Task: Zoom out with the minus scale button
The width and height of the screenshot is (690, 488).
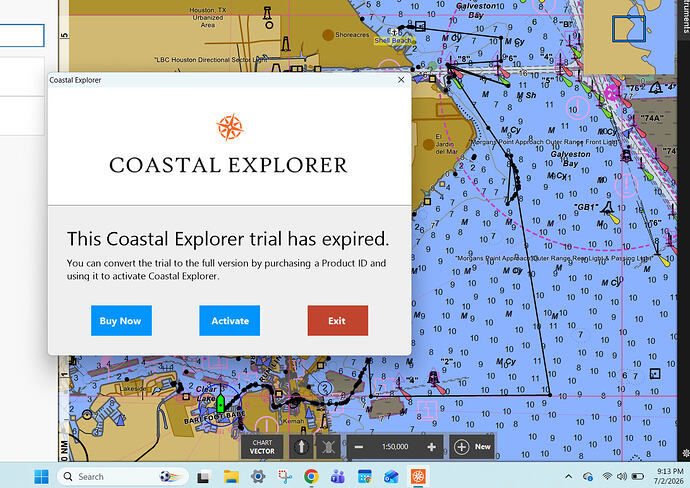Action: pos(359,447)
